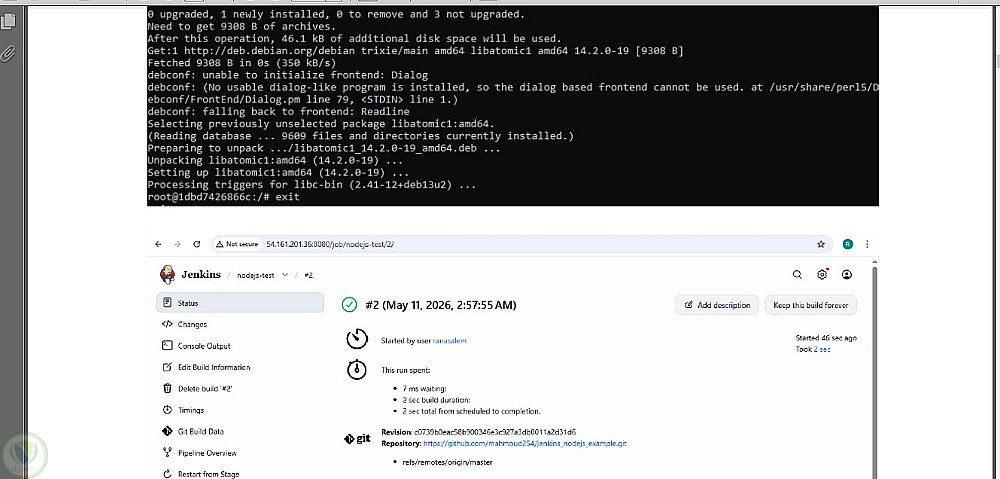Open the Jenkins search magnifier icon
Screen dimensions: 1000x479
pyautogui.click(x=797, y=275)
